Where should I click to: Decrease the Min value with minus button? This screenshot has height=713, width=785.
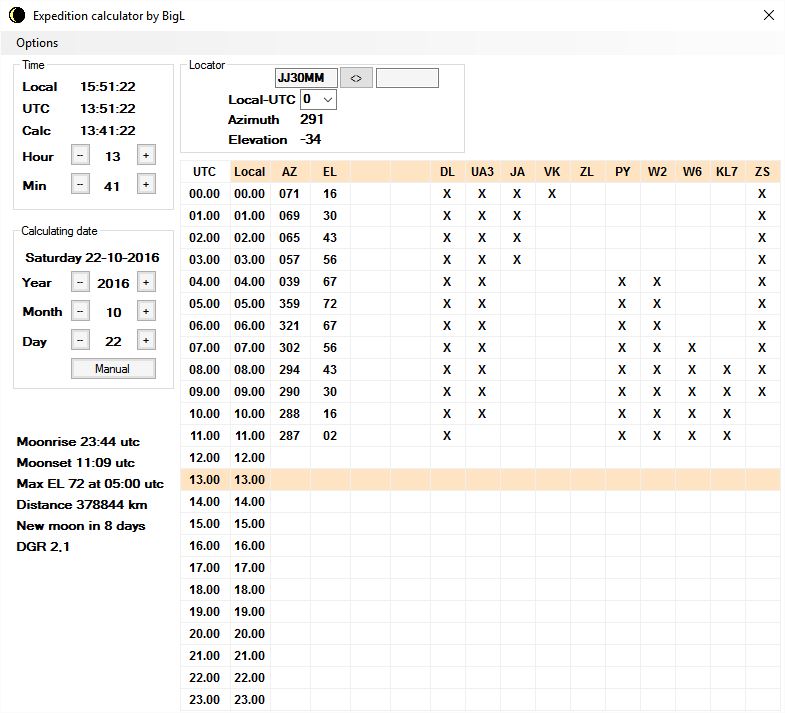pyautogui.click(x=81, y=184)
